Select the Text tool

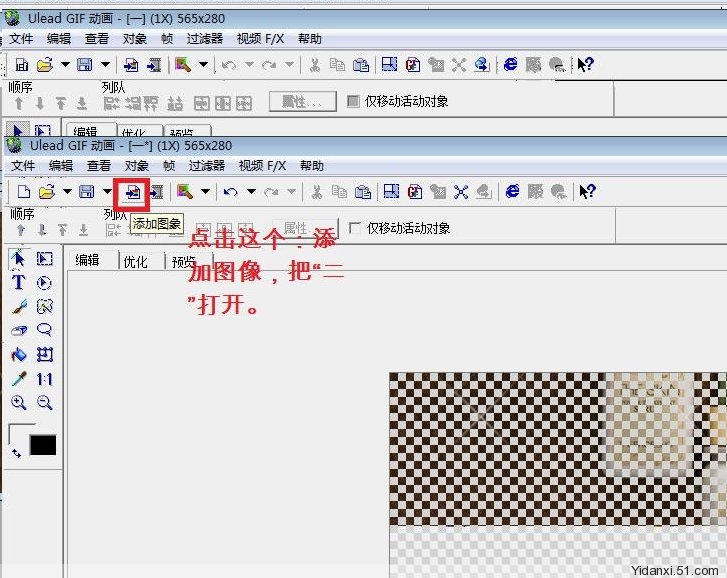pos(19,282)
